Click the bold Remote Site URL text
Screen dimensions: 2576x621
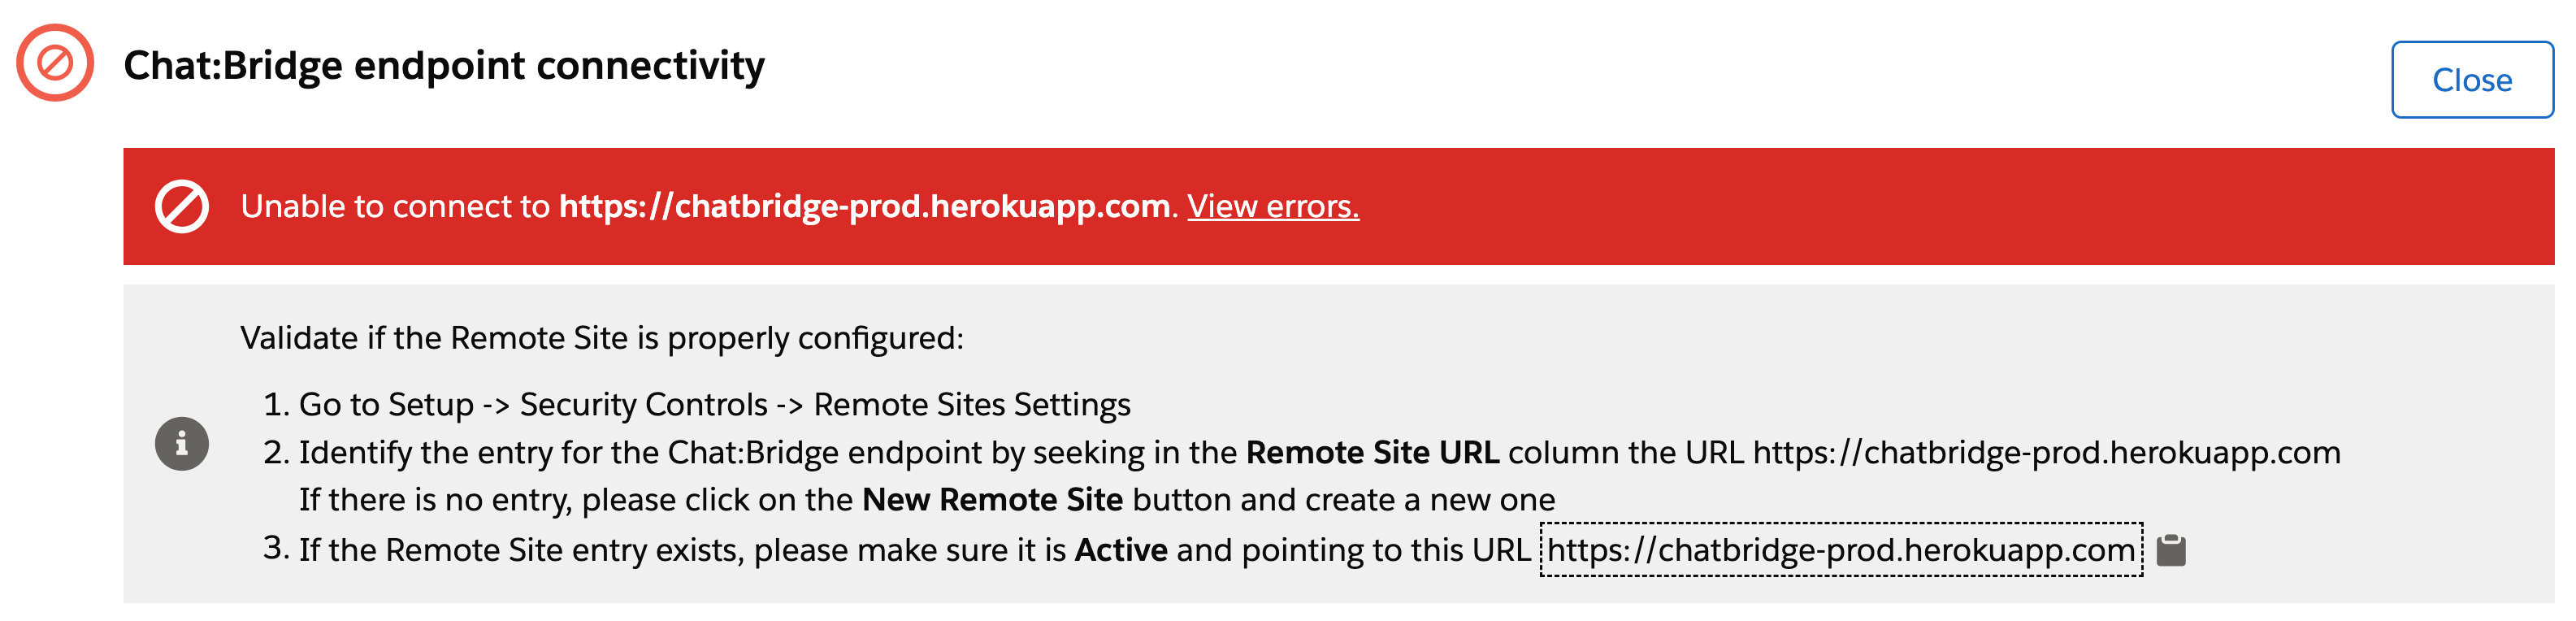coord(1372,453)
